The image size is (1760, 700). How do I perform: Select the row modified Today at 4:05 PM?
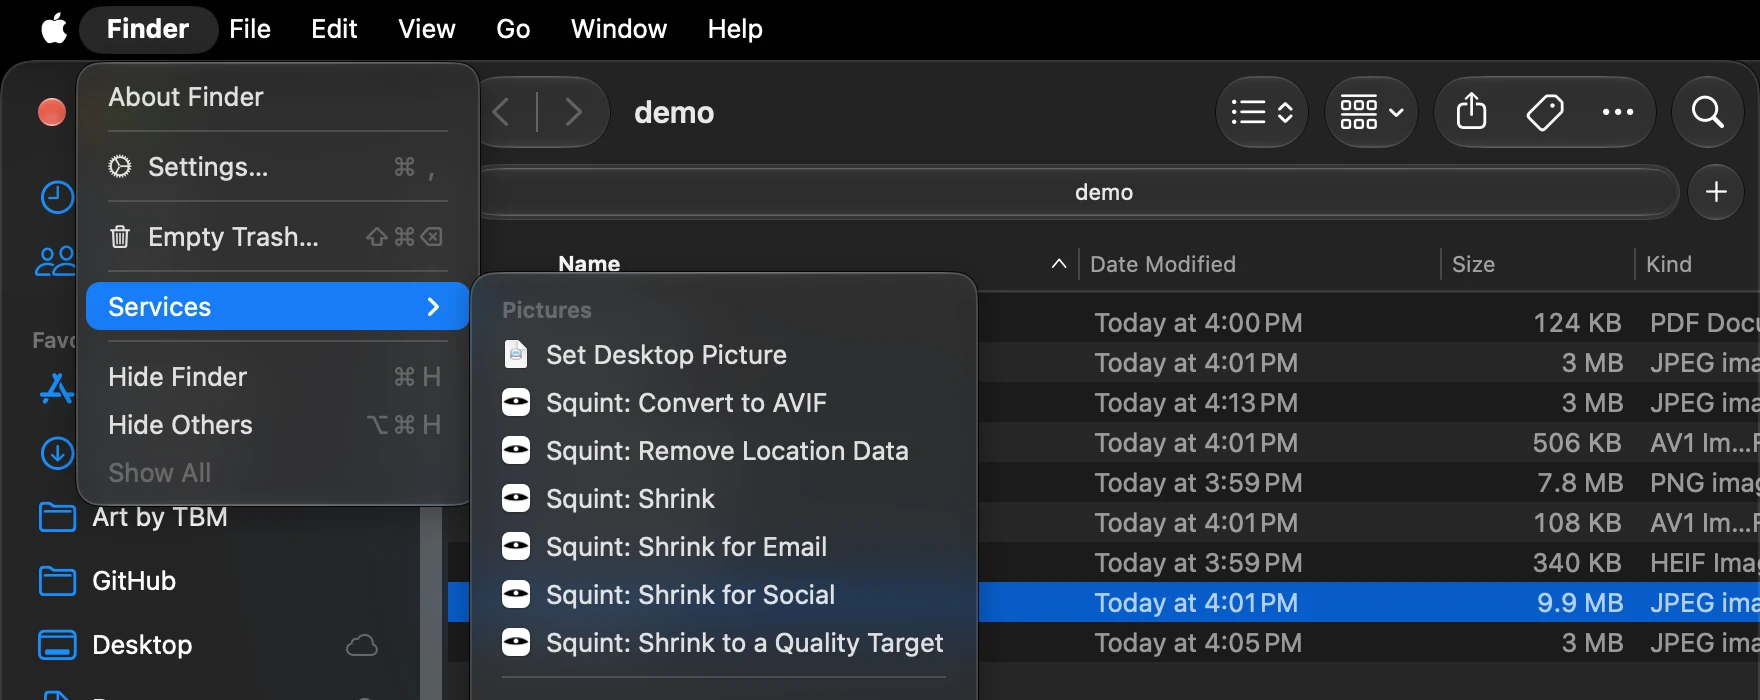point(1368,643)
